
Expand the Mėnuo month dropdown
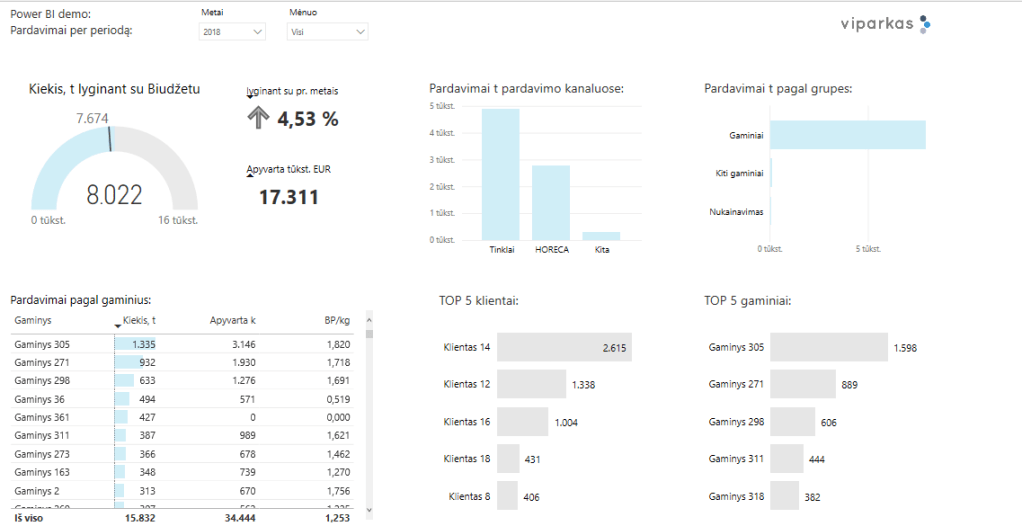coord(327,33)
